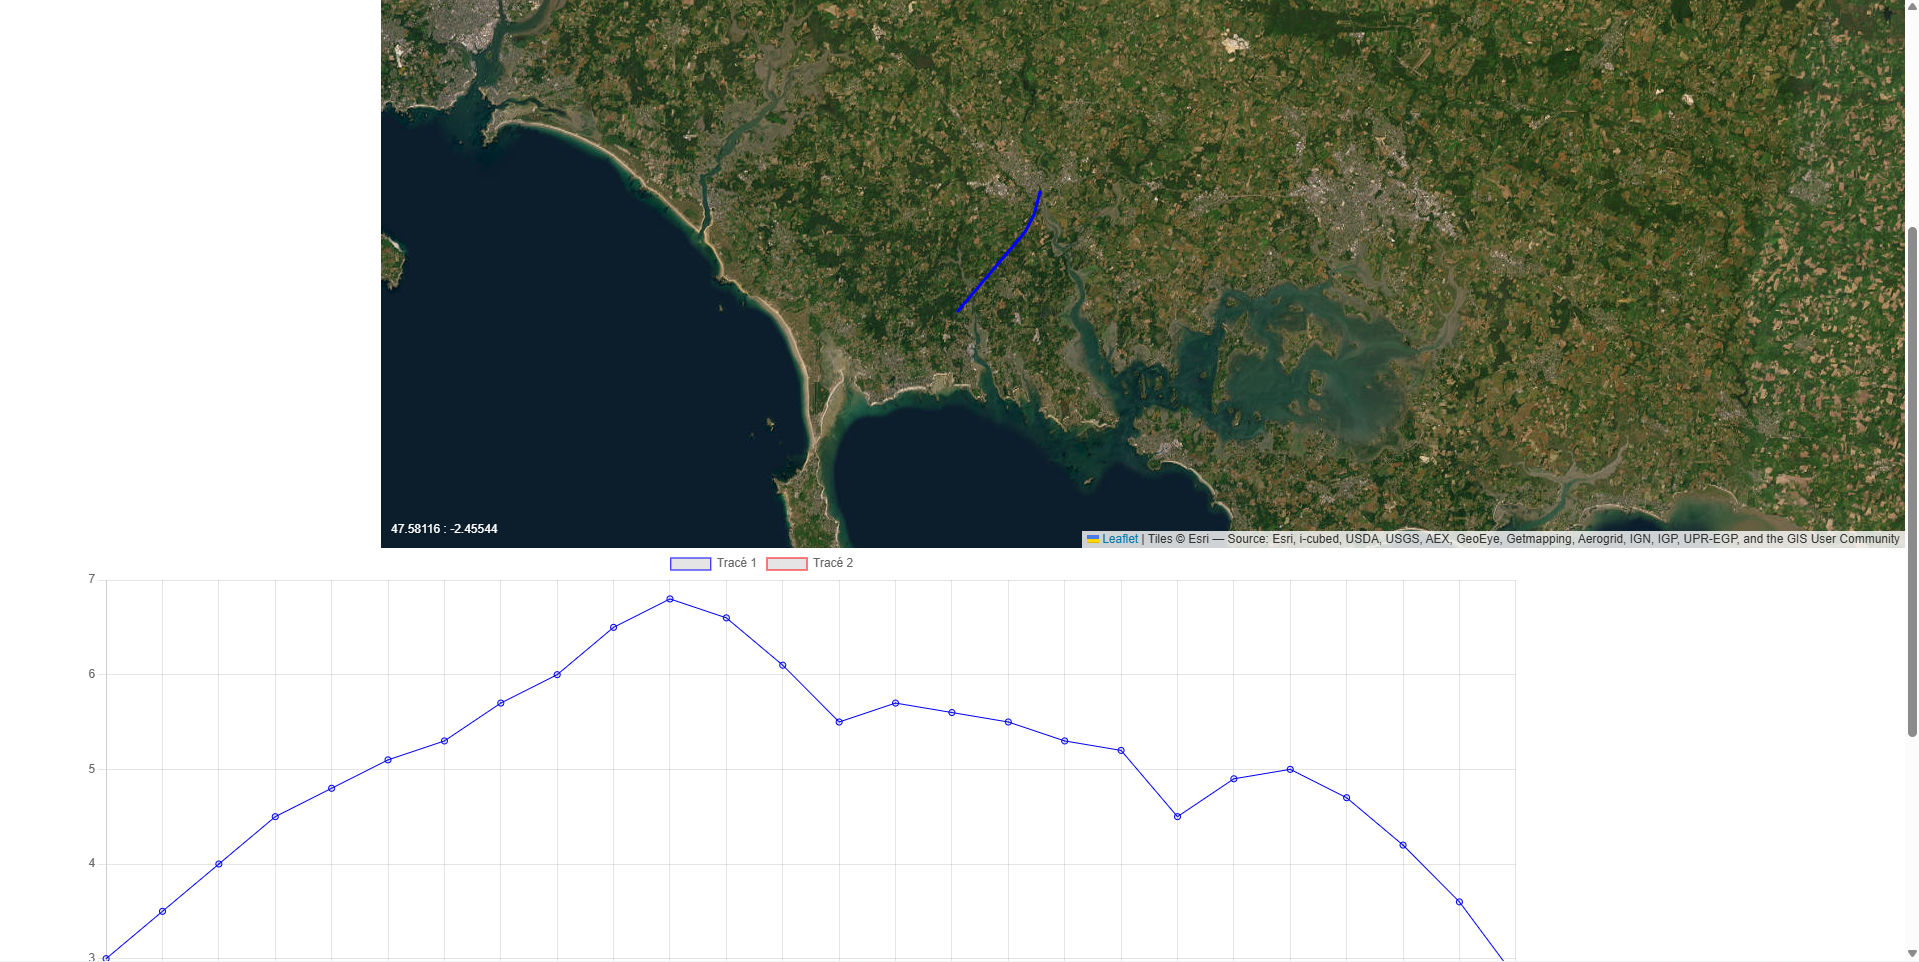The height and width of the screenshot is (962, 1919).
Task: Select the chart point on the 5 gridline
Action: click(x=1290, y=770)
